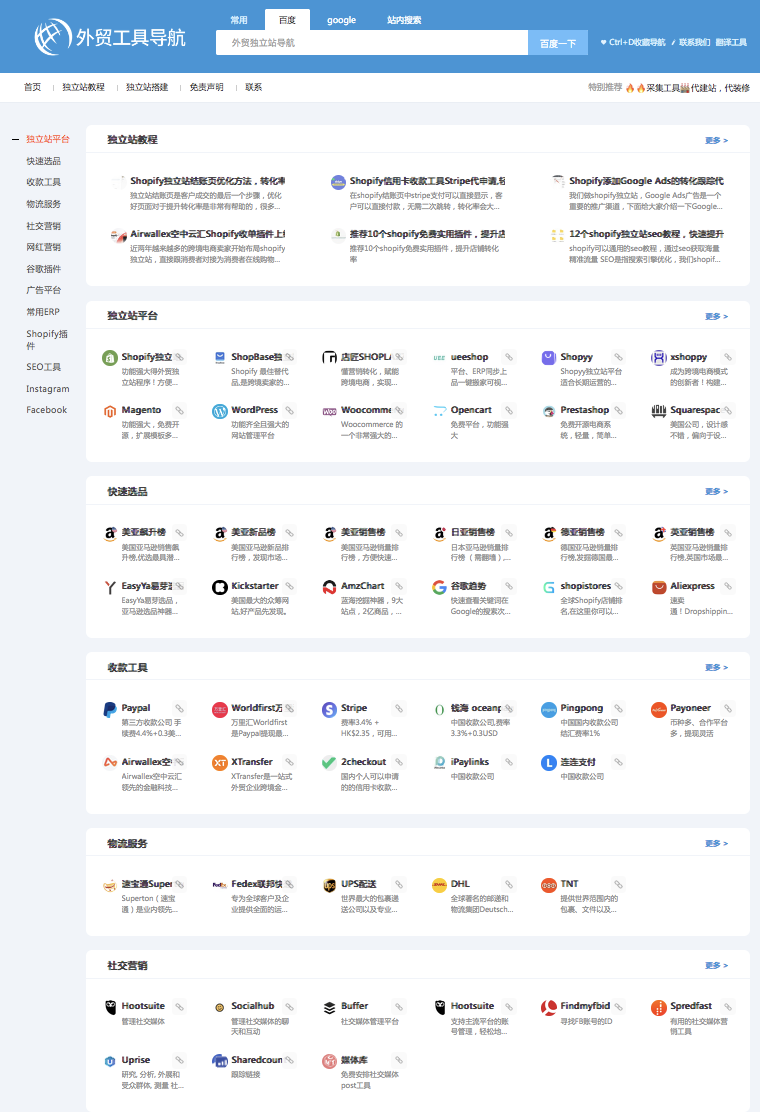Switch to the 常用 search tab

tap(239, 20)
